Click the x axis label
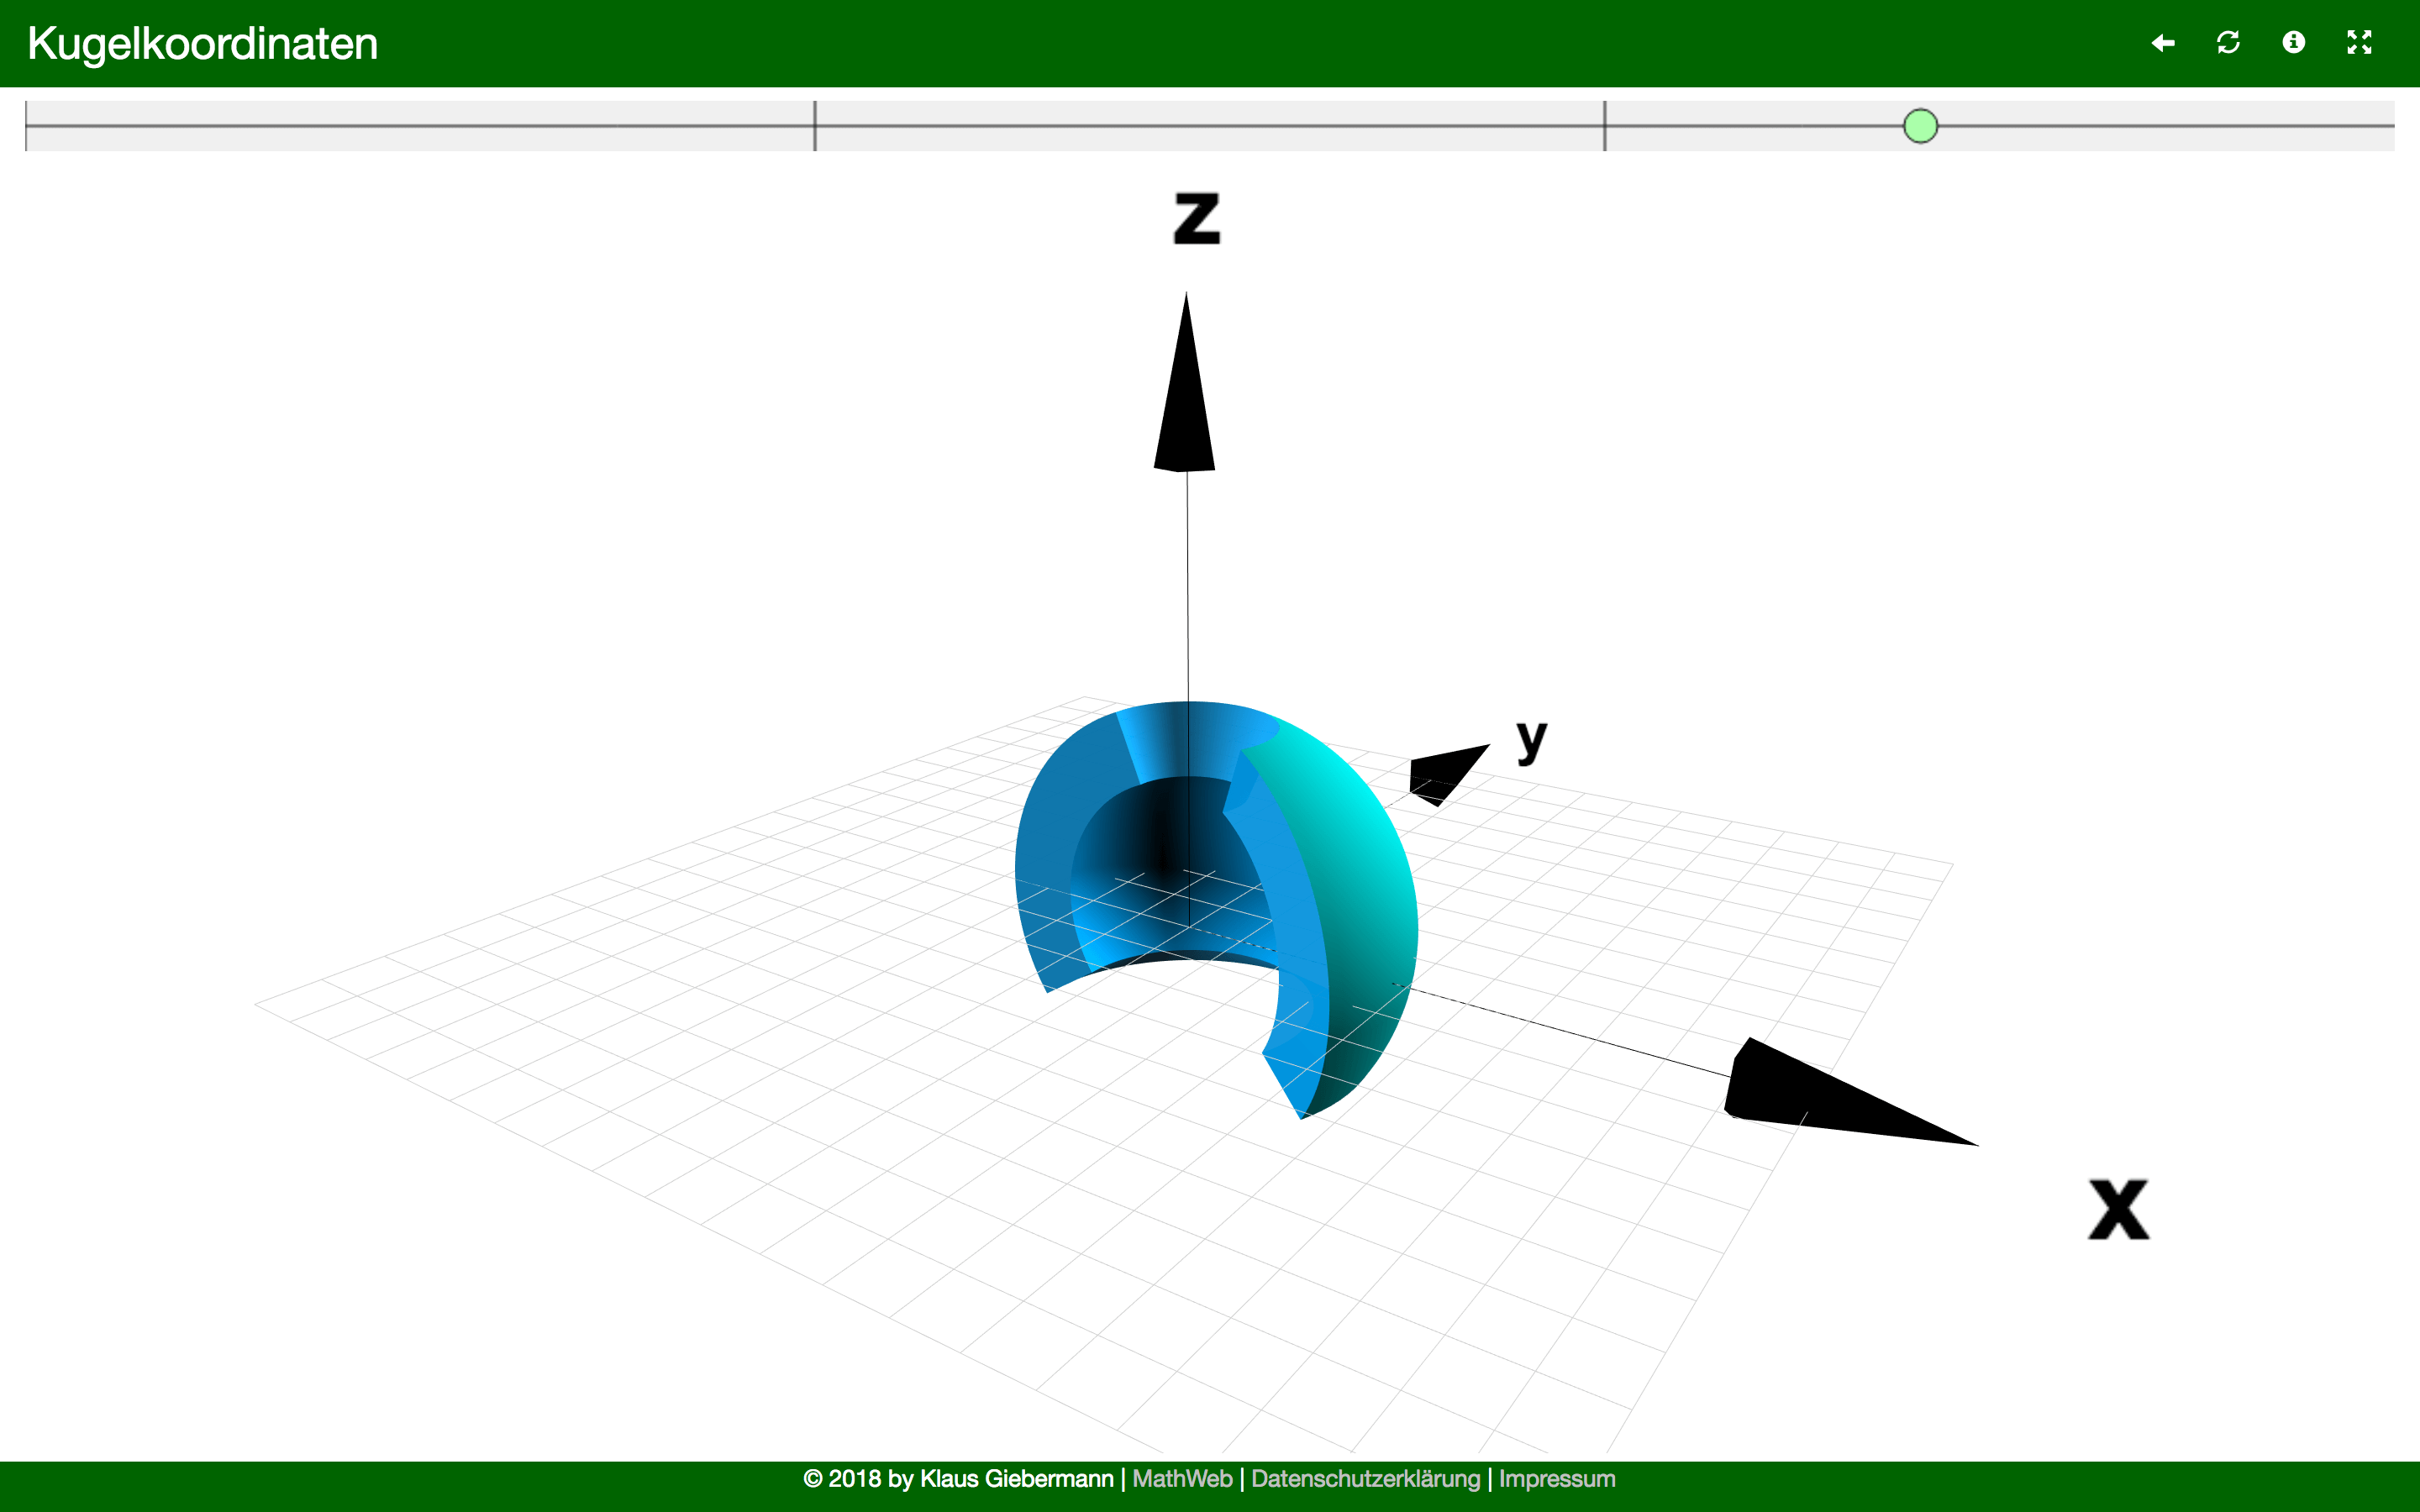The image size is (2420, 1512). (2118, 1210)
